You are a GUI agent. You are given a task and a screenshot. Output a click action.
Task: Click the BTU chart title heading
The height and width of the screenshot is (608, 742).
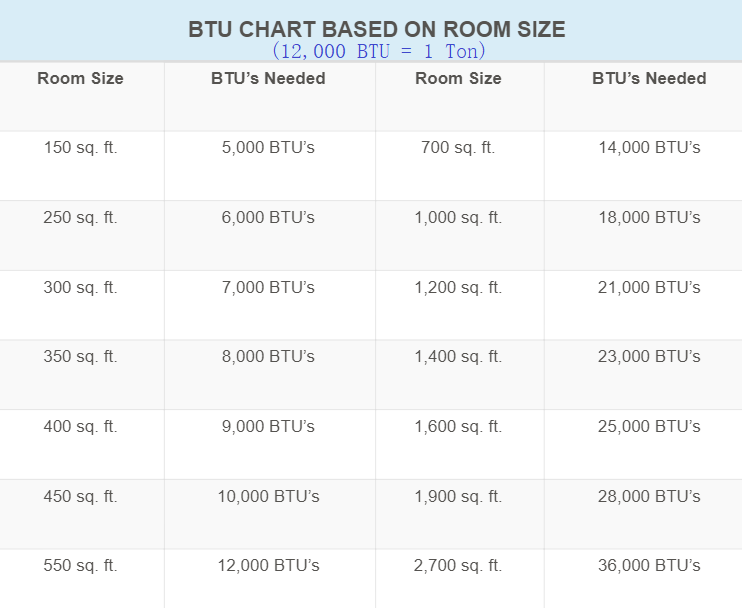coord(377,30)
